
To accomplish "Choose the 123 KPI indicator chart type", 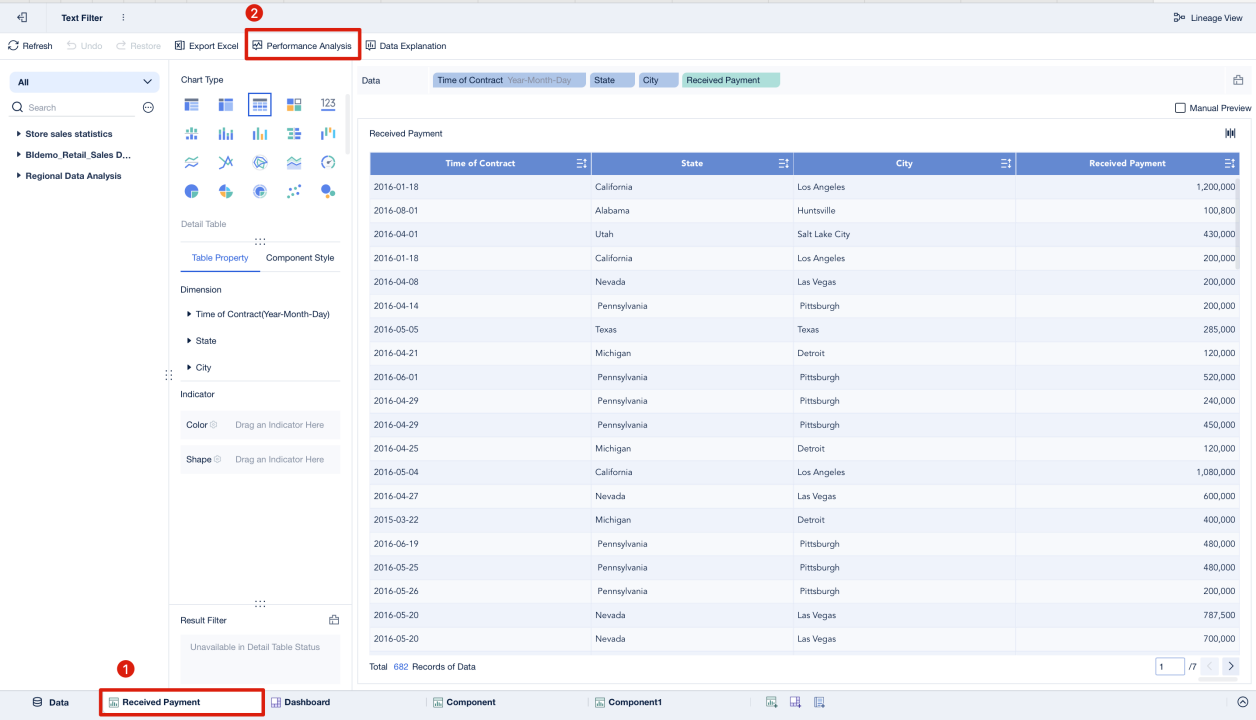I will pos(328,104).
